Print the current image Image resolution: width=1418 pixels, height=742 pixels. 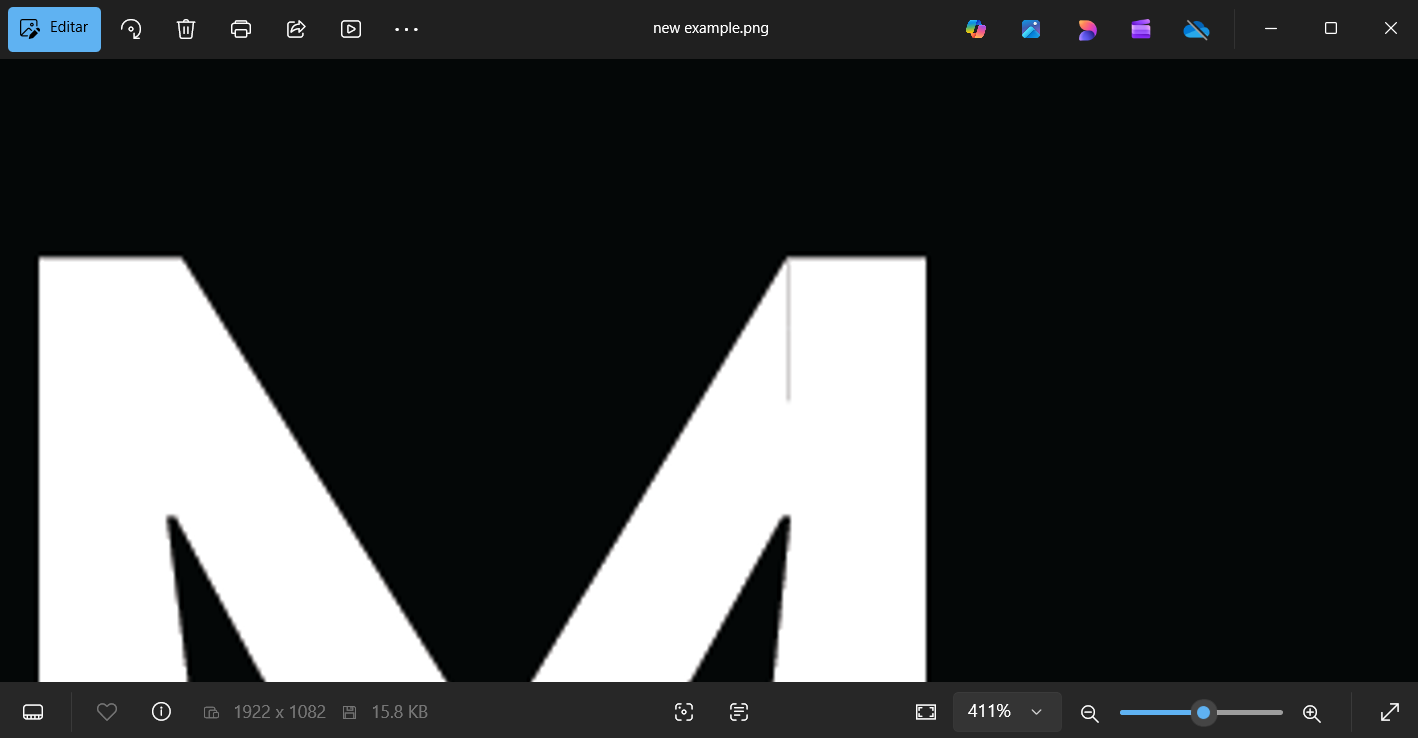pos(241,29)
